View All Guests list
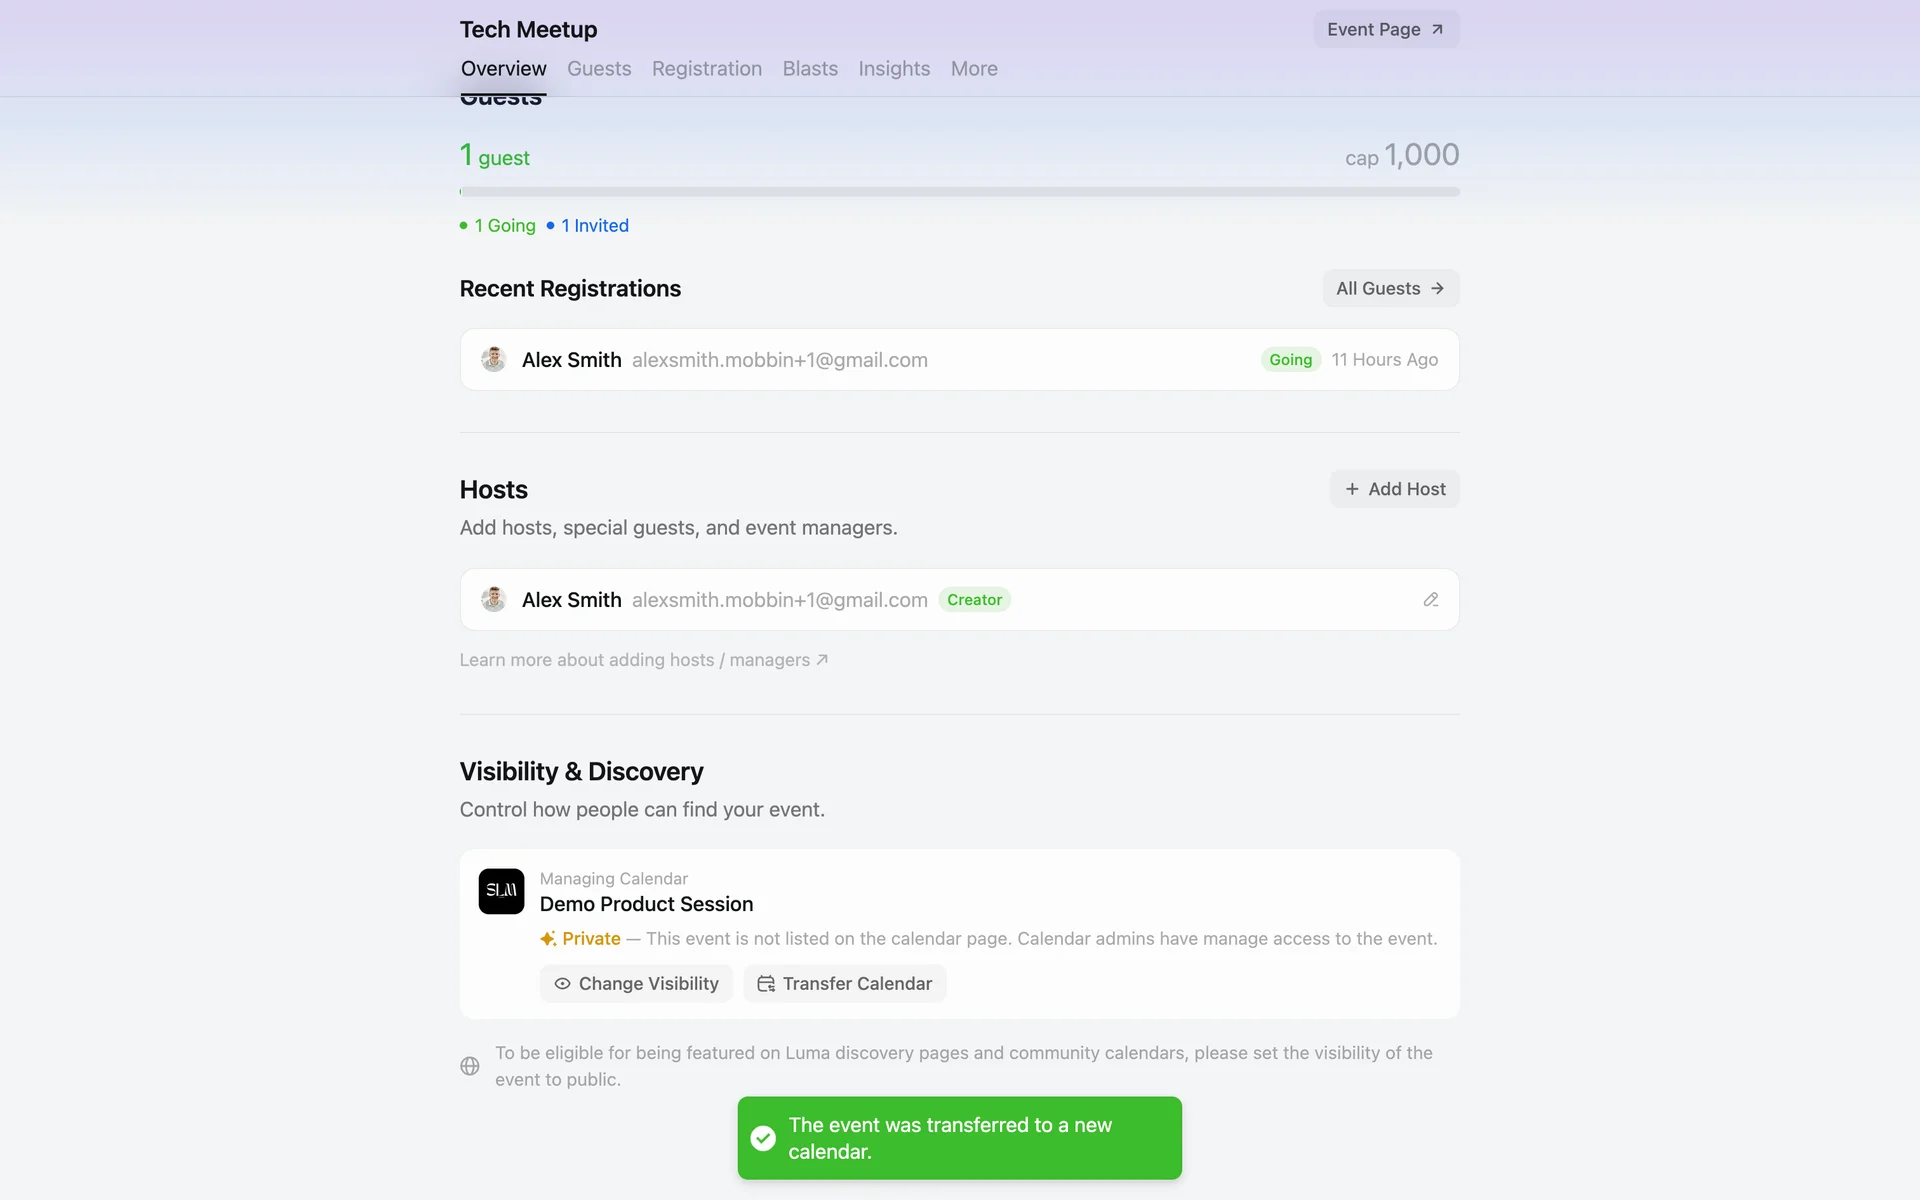The height and width of the screenshot is (1200, 1920). [x=1390, y=289]
